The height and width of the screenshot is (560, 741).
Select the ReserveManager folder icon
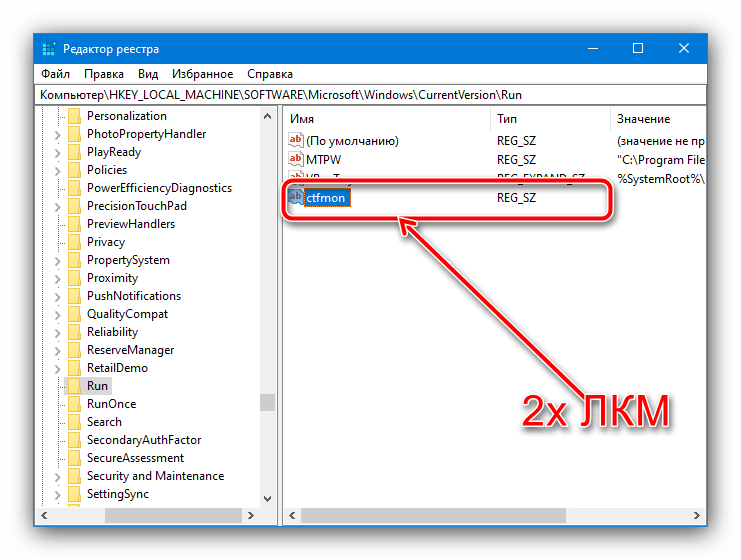pyautogui.click(x=74, y=349)
